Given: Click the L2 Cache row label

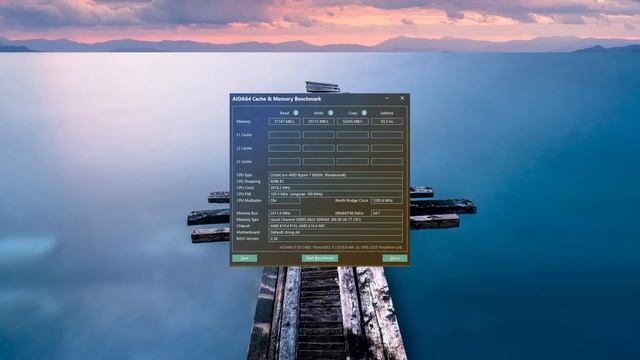Looking at the screenshot, I should 244,148.
